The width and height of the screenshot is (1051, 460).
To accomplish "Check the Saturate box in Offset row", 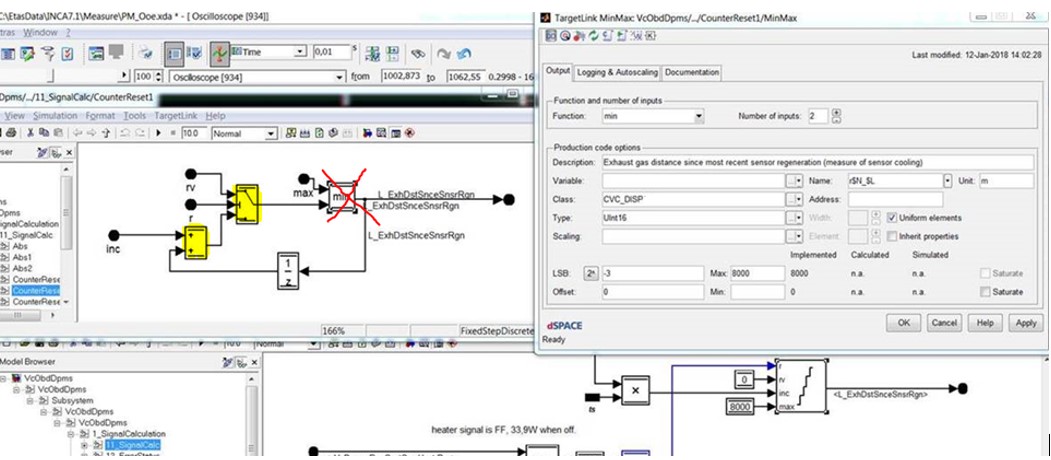I will [987, 291].
